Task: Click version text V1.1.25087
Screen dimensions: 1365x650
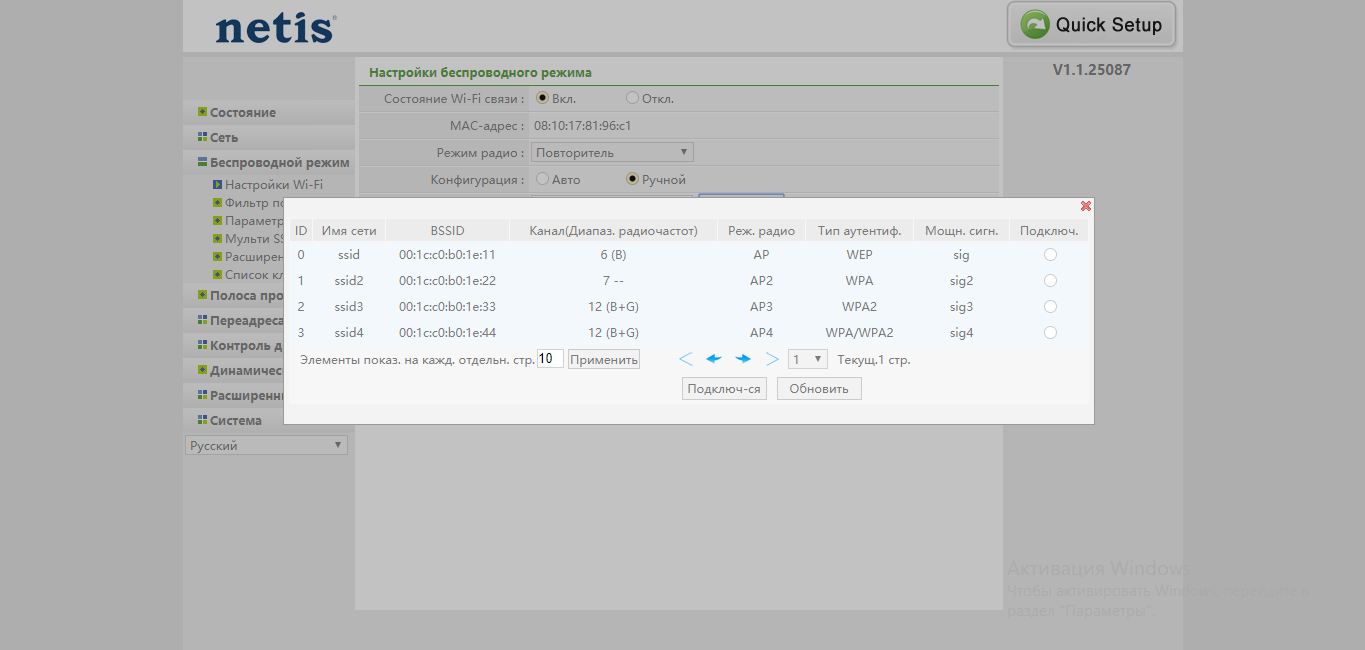Action: (x=1092, y=70)
